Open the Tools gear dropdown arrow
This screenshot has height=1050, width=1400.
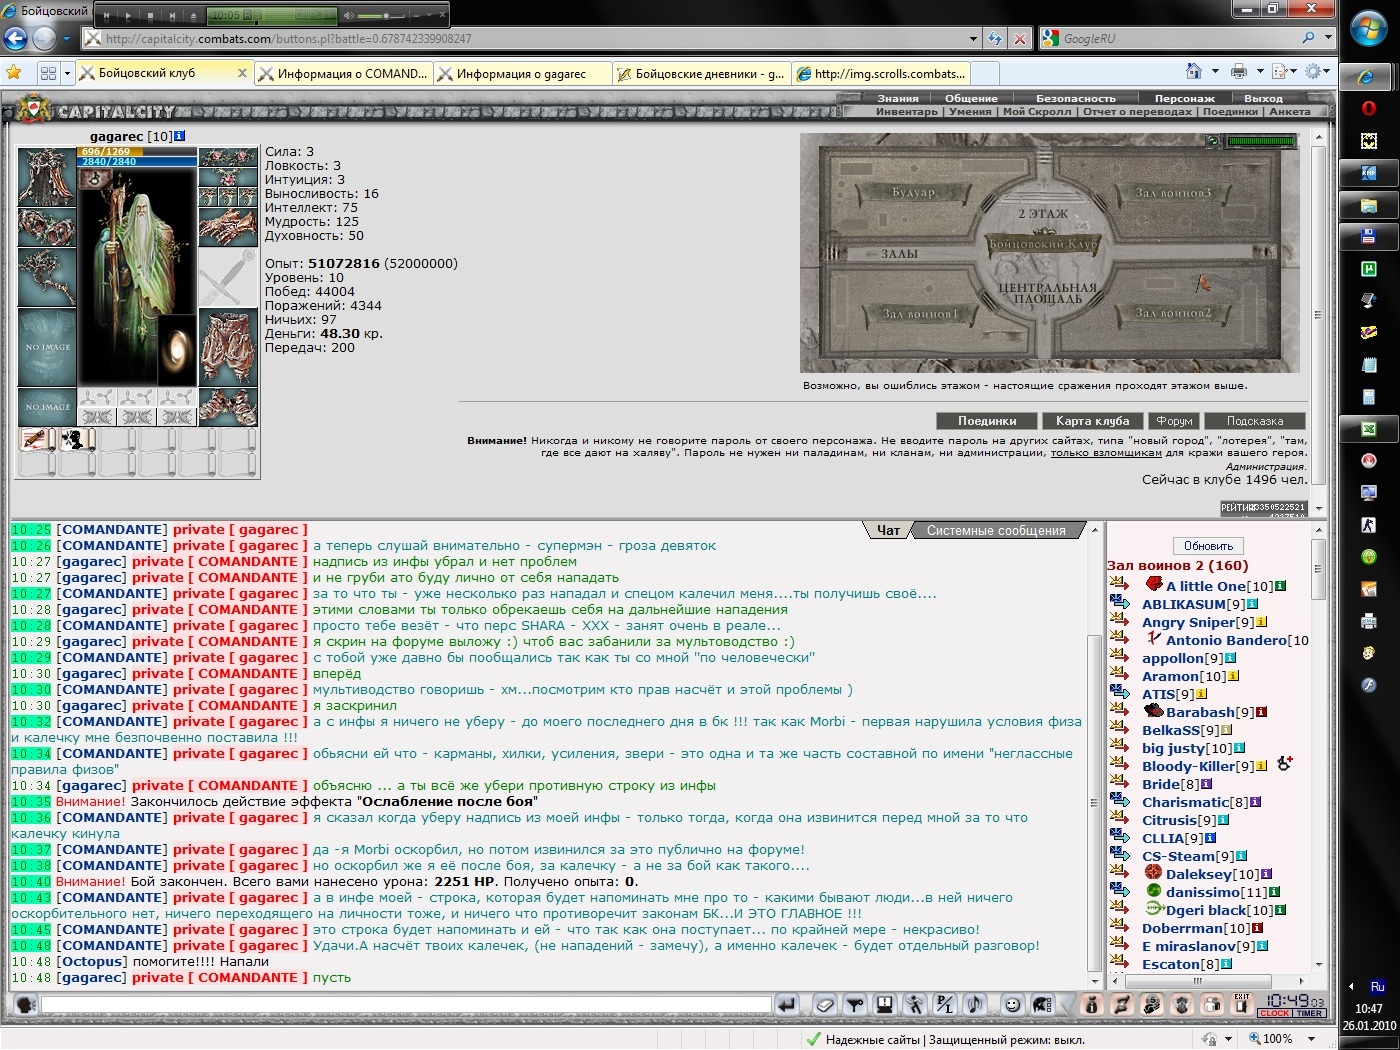tap(1328, 71)
